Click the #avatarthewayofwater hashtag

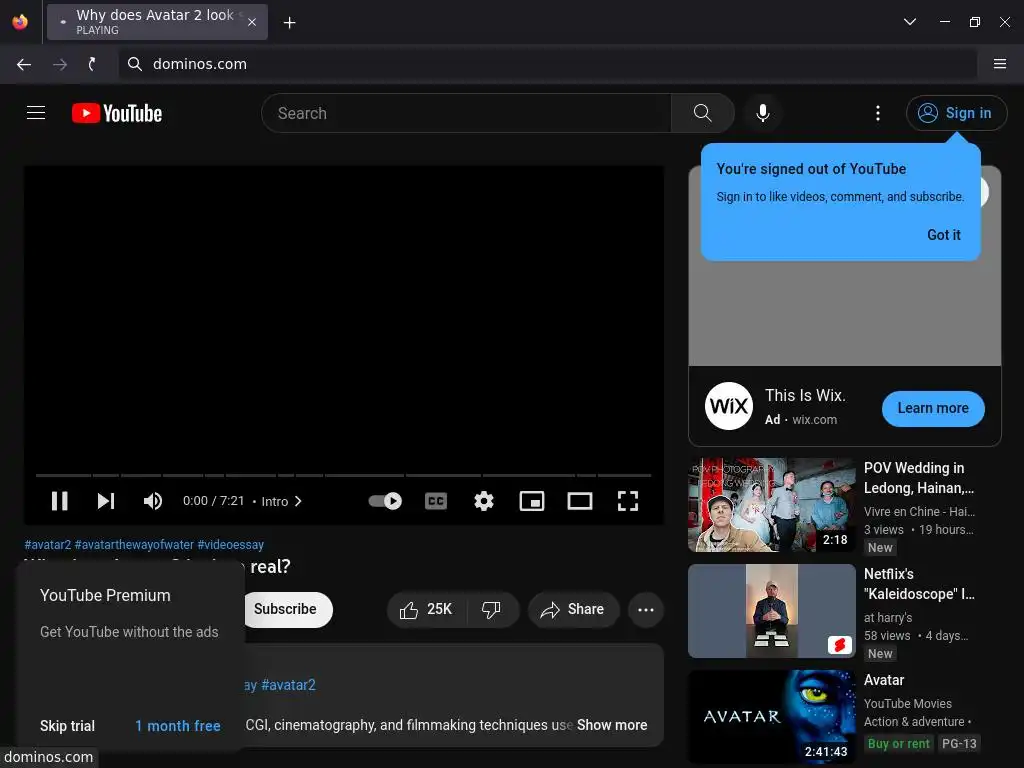click(134, 545)
